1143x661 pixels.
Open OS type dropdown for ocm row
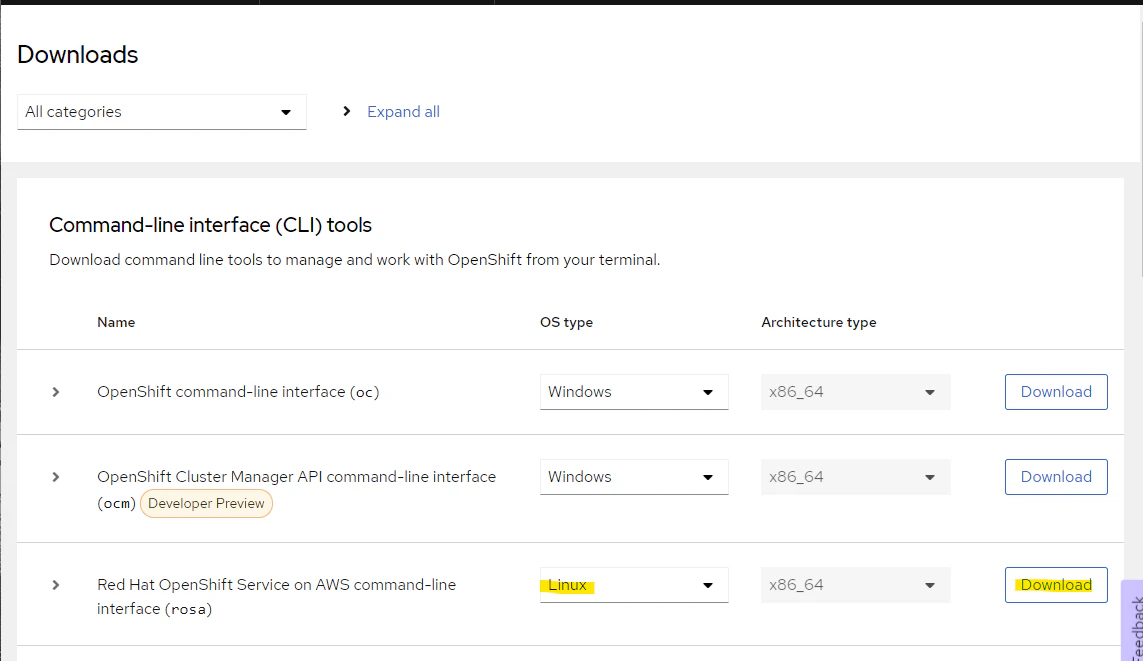click(634, 477)
